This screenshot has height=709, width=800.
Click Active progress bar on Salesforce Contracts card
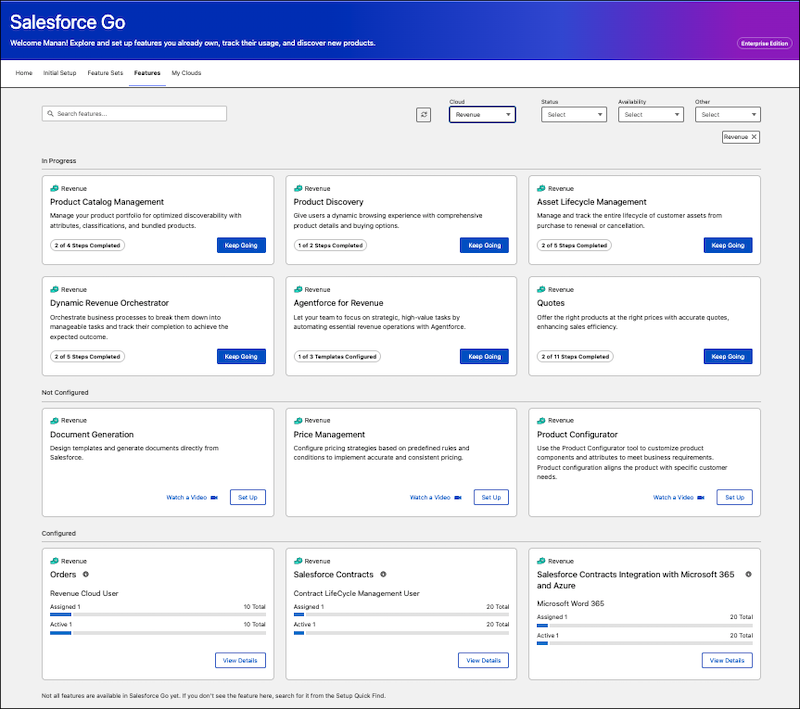tap(401, 633)
